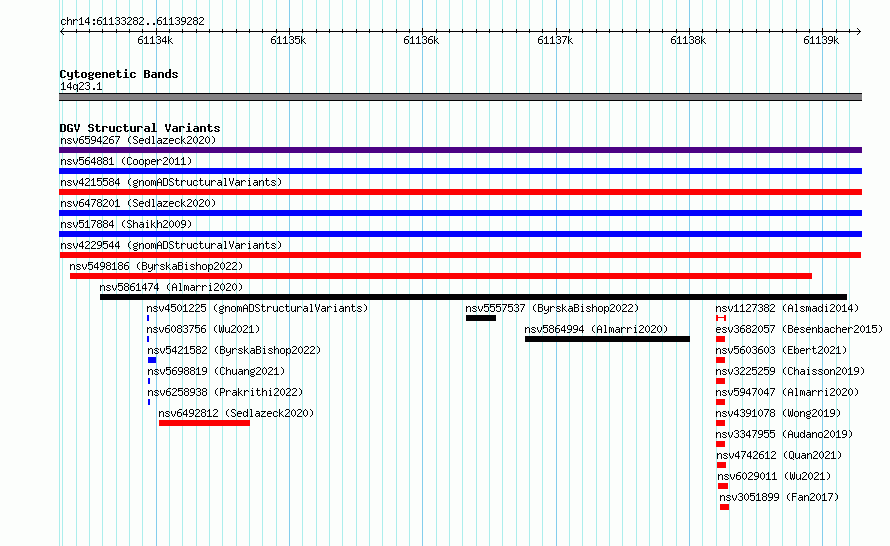Click the Cytogenetic Bands track title
The width and height of the screenshot is (890, 546).
[x=119, y=74]
